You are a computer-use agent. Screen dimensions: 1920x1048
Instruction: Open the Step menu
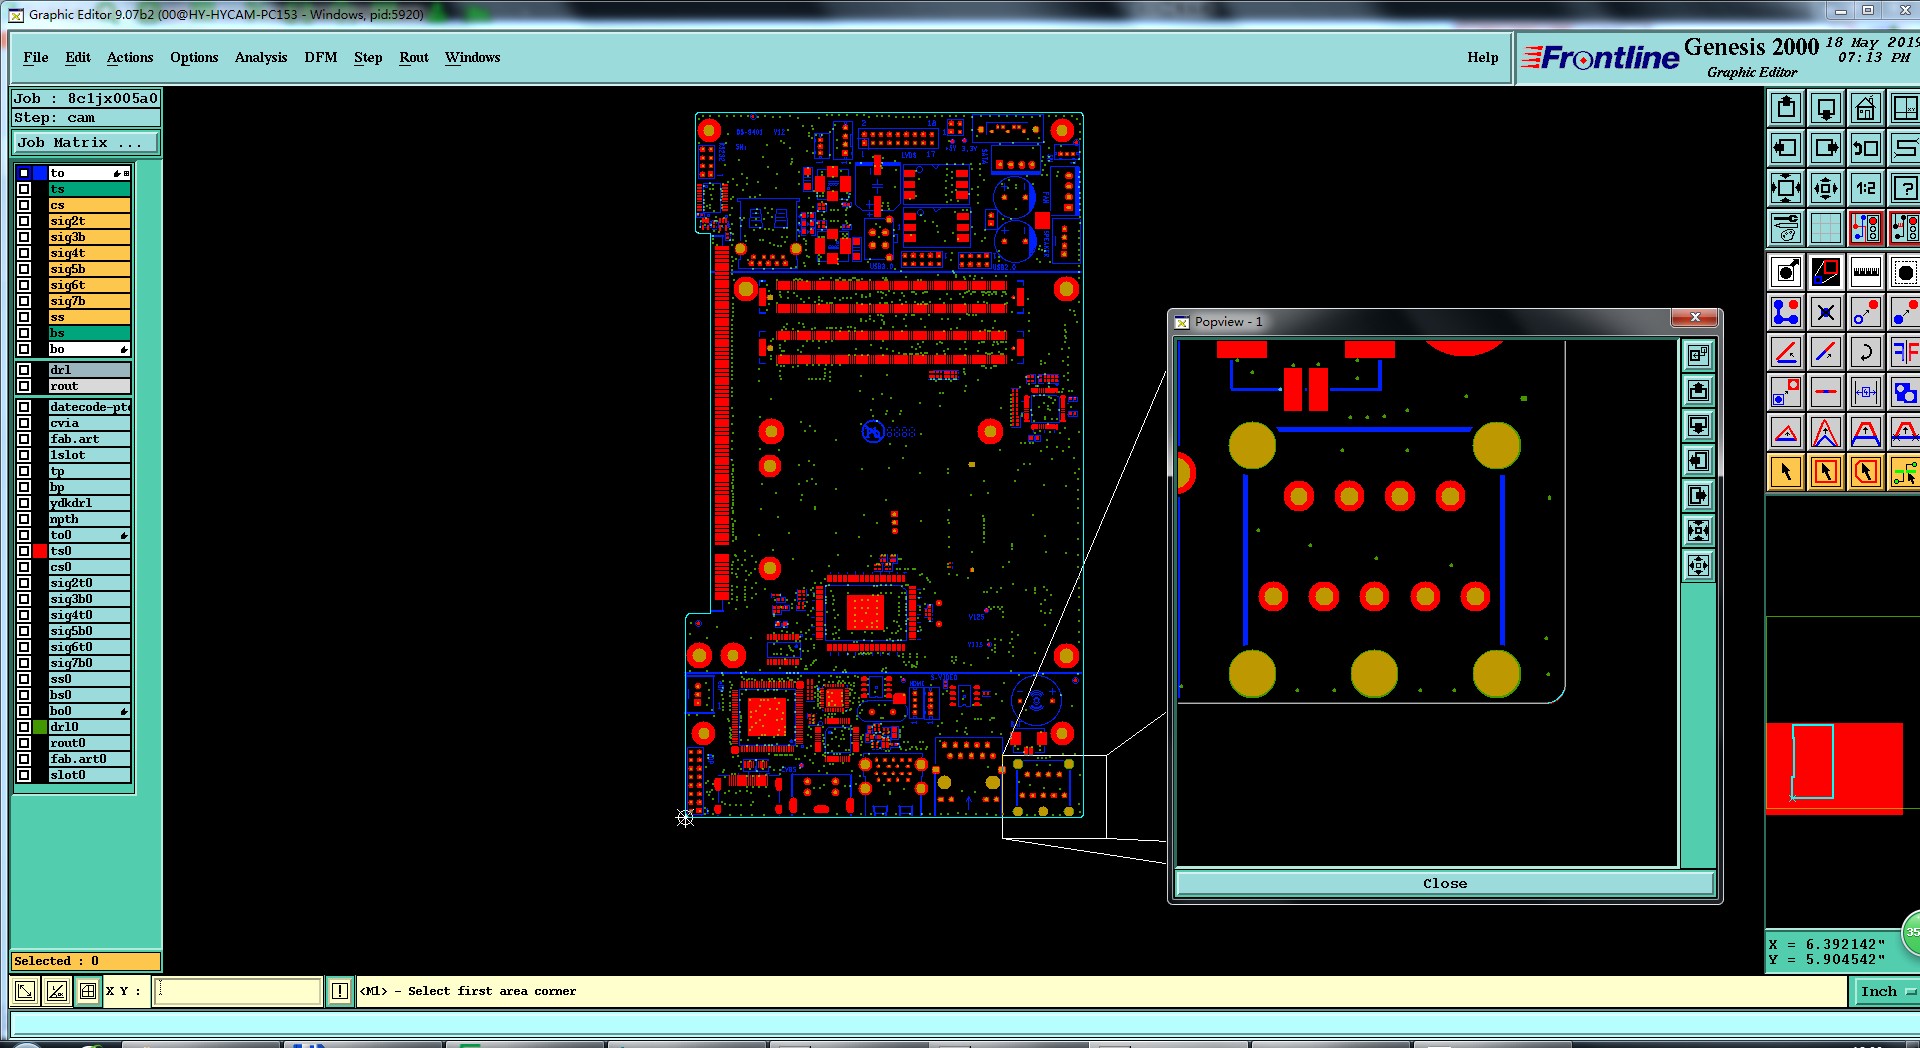(x=368, y=57)
